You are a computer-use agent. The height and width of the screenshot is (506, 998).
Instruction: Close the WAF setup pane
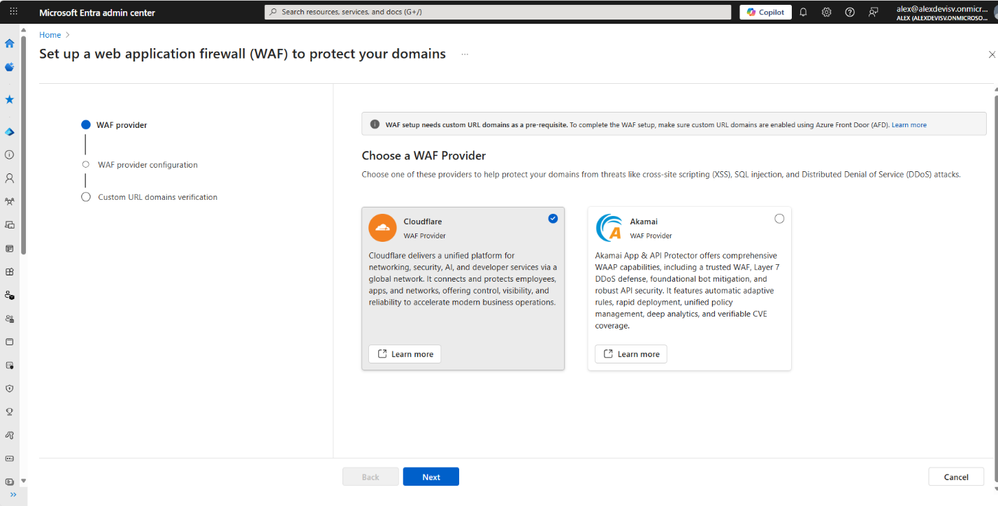992,55
